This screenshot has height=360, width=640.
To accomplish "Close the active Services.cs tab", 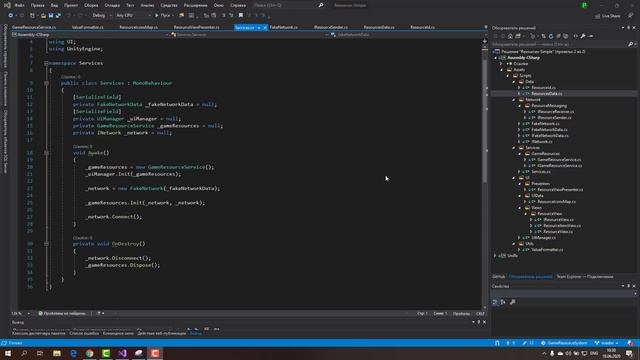I will (x=264, y=27).
